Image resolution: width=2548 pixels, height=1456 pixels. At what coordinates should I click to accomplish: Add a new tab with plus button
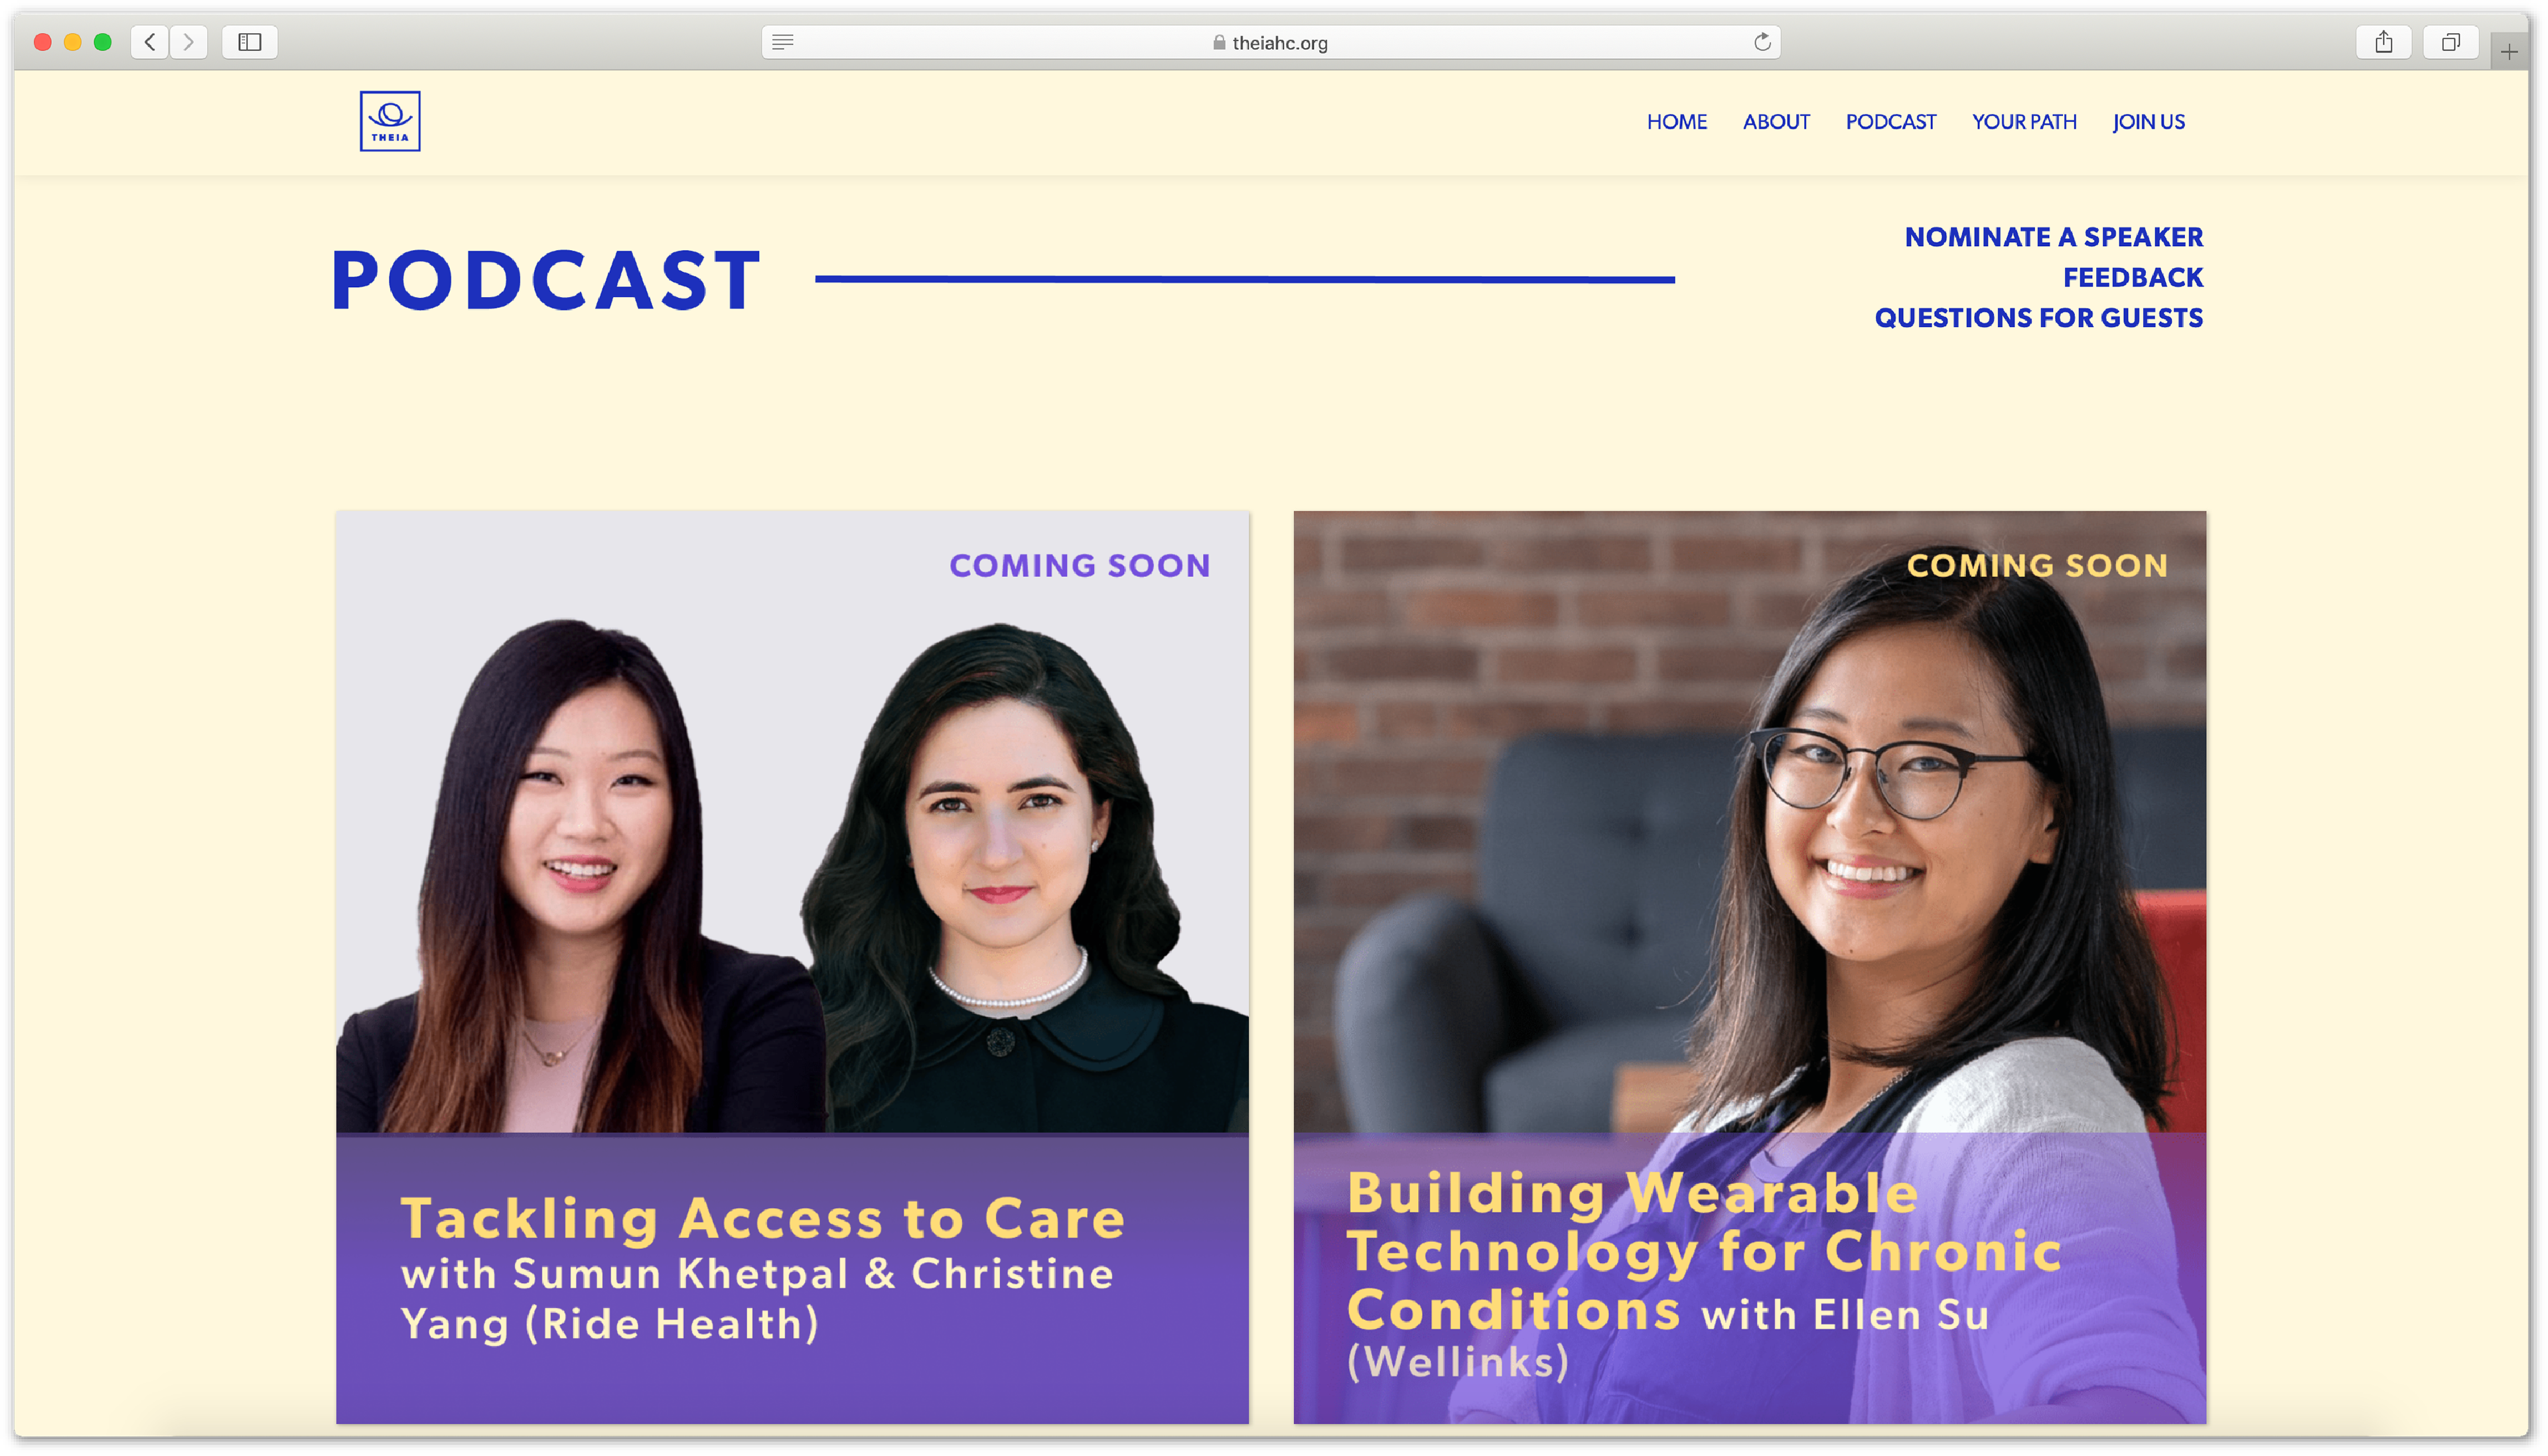point(2509,52)
